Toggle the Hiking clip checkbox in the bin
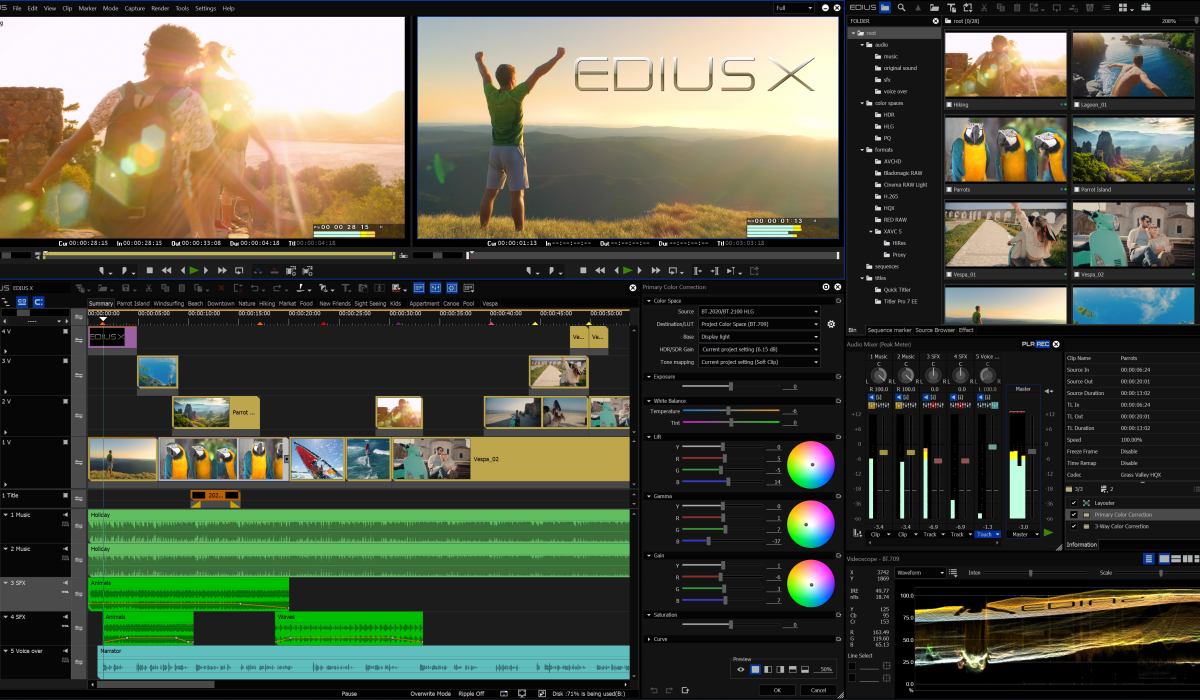 (x=949, y=104)
